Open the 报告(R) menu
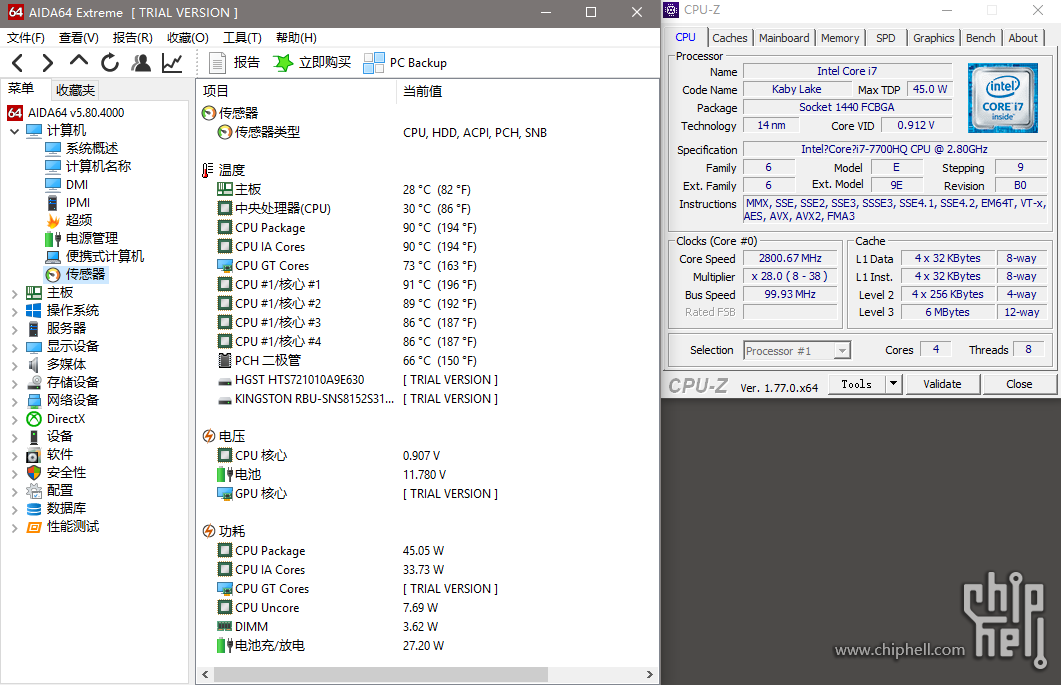This screenshot has height=685, width=1061. (x=133, y=38)
